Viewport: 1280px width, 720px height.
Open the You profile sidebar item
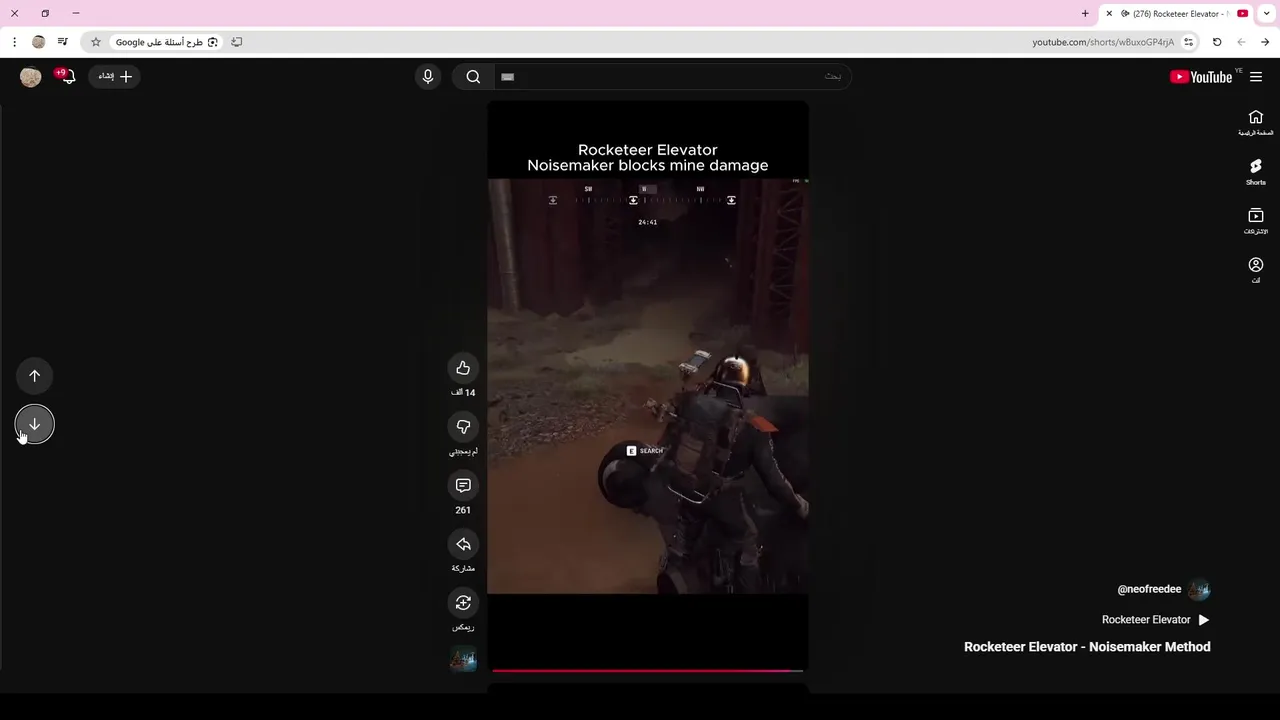[x=1256, y=270]
